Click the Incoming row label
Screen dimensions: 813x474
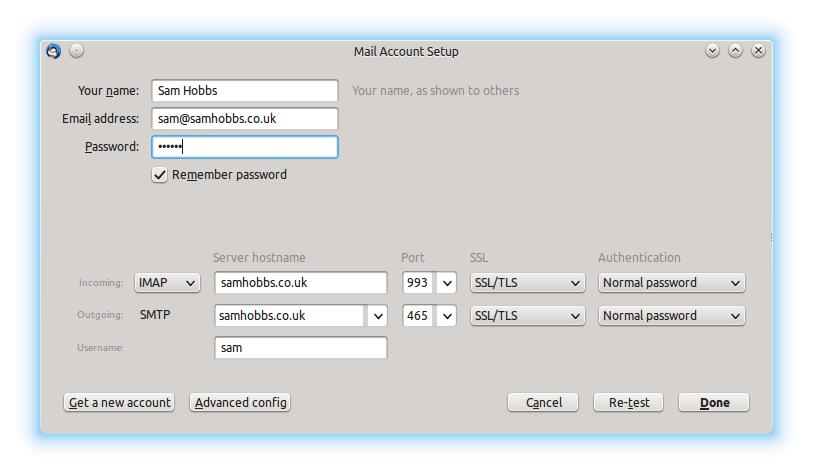point(101,283)
